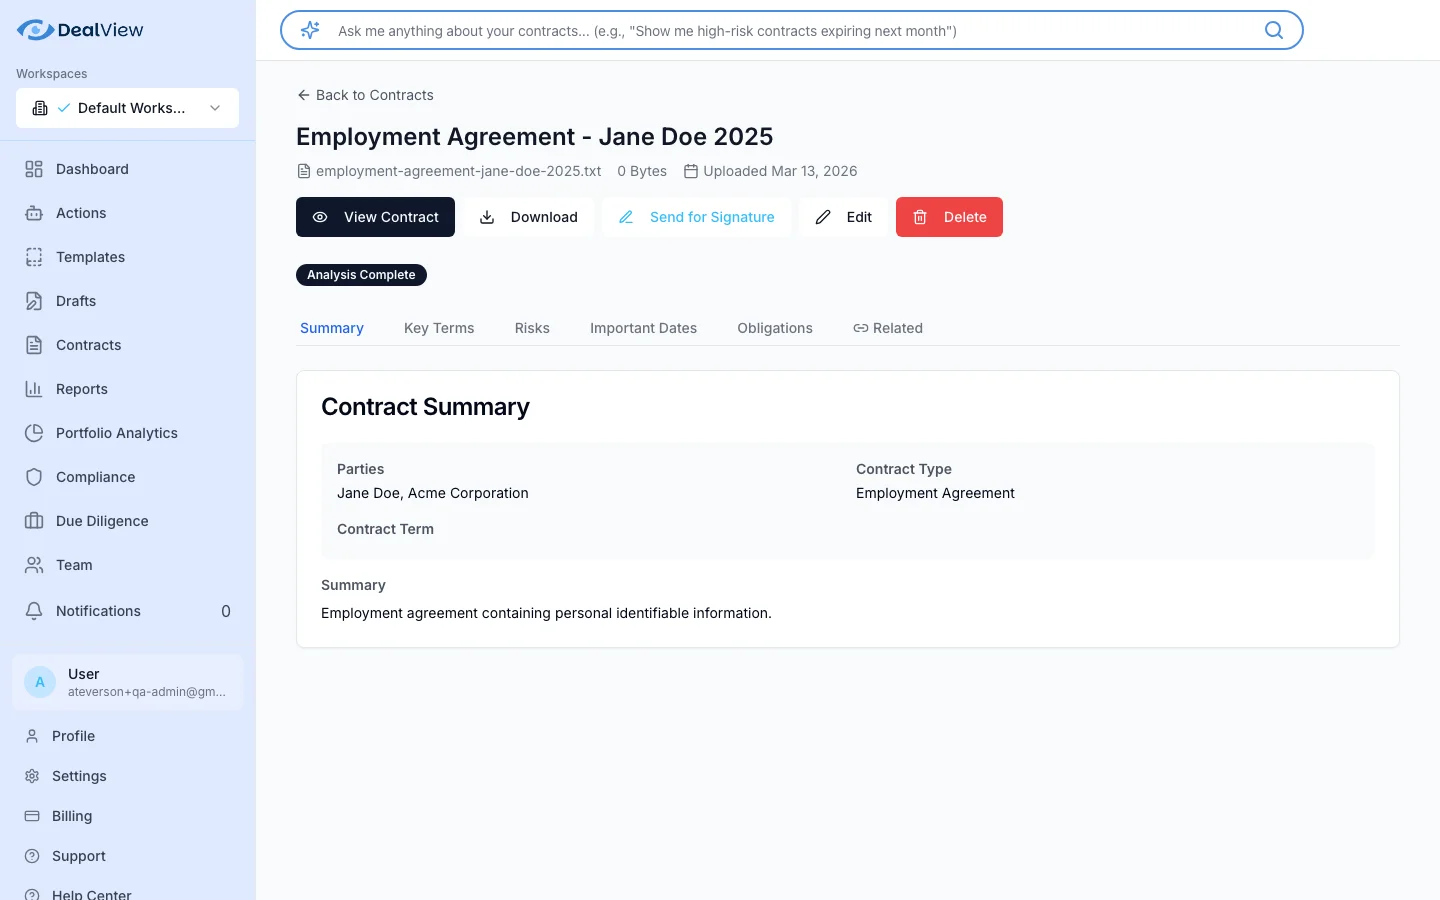Click the Drafts icon
The width and height of the screenshot is (1440, 900).
click(33, 301)
